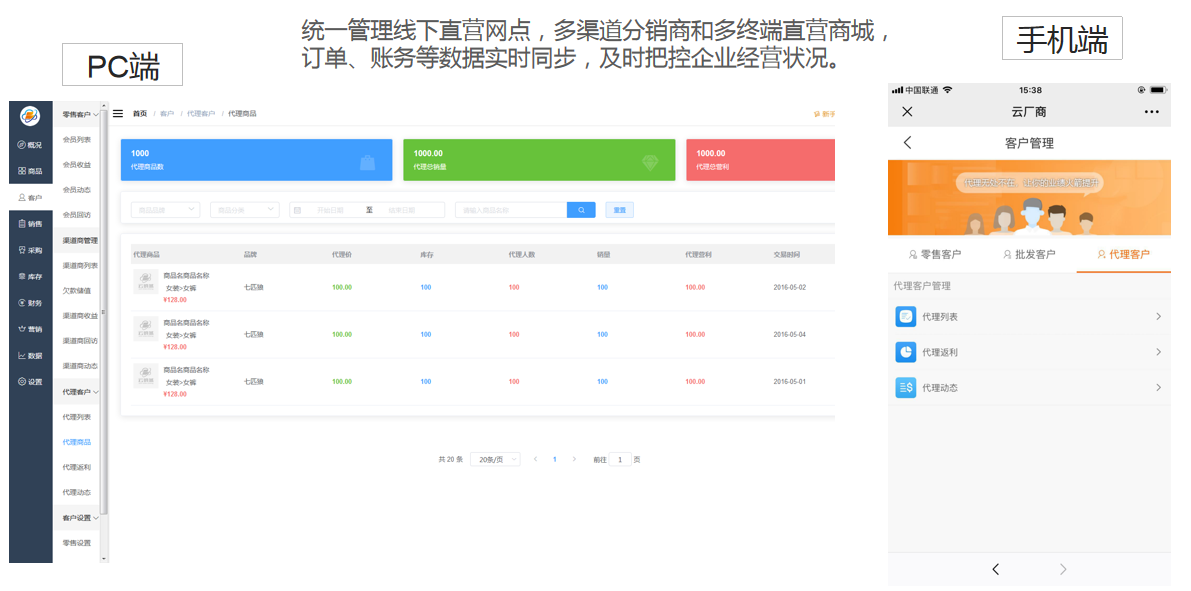The width and height of the screenshot is (1191, 591).
Task: Open the mobile three-dots more menu
Action: coord(1152,112)
